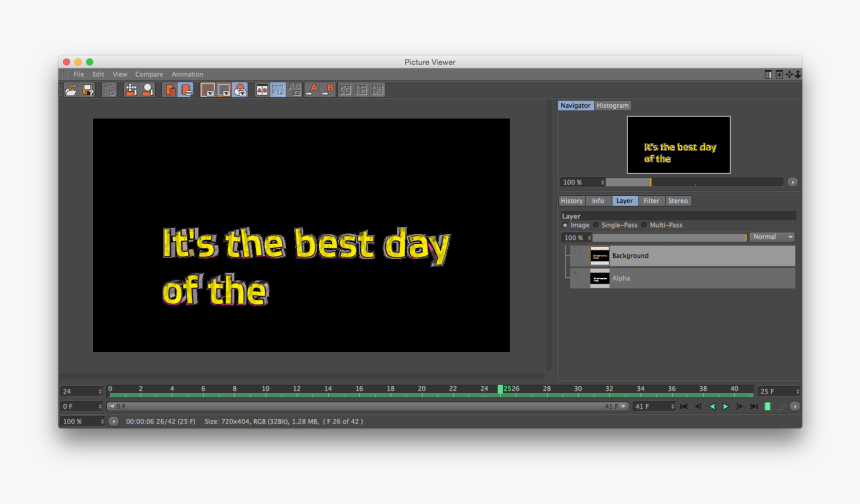Viewport: 860px width, 504px height.
Task: Select the Single-Pass radio button
Action: tap(596, 225)
